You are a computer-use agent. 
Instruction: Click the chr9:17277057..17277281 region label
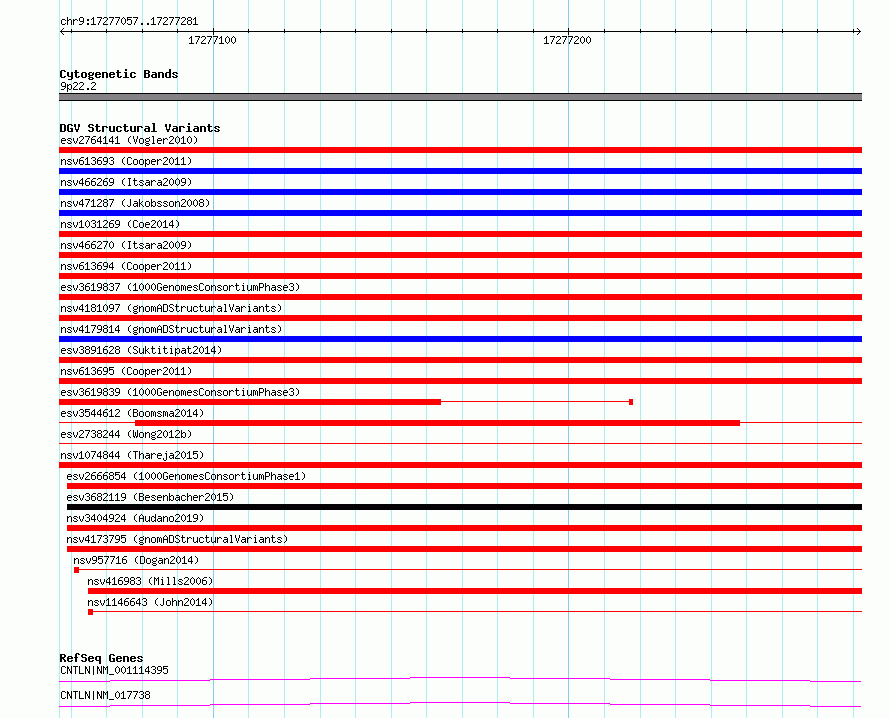click(x=129, y=22)
